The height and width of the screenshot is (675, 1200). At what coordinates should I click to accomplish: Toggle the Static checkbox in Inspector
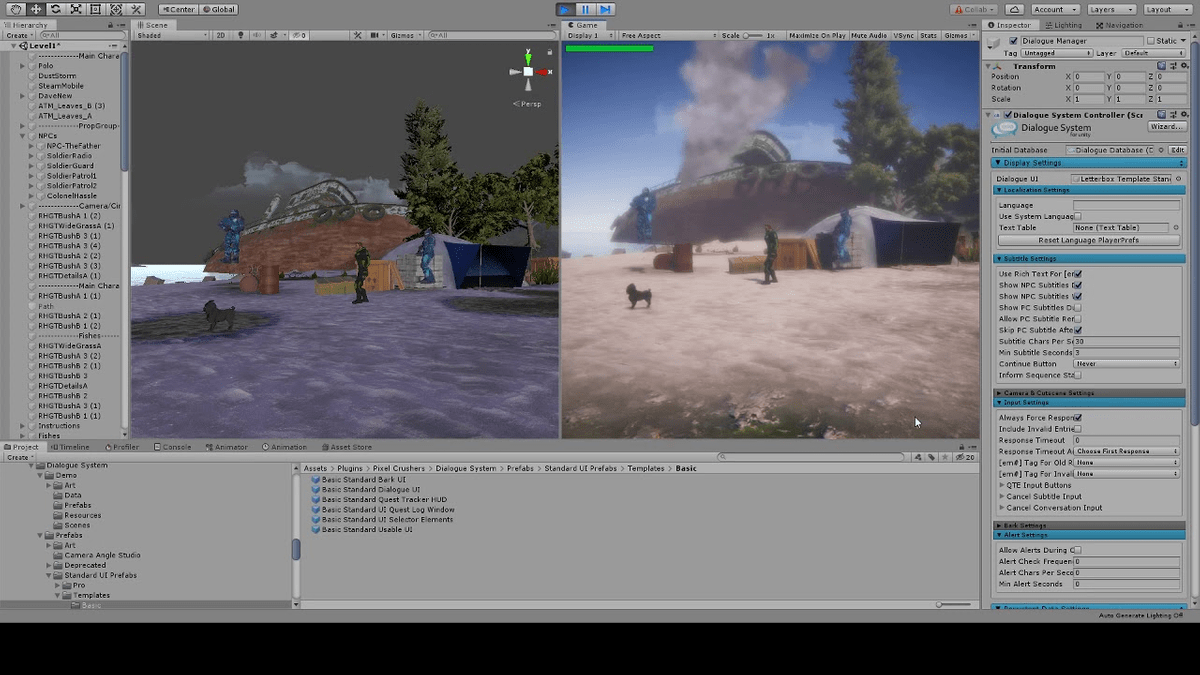(1152, 41)
